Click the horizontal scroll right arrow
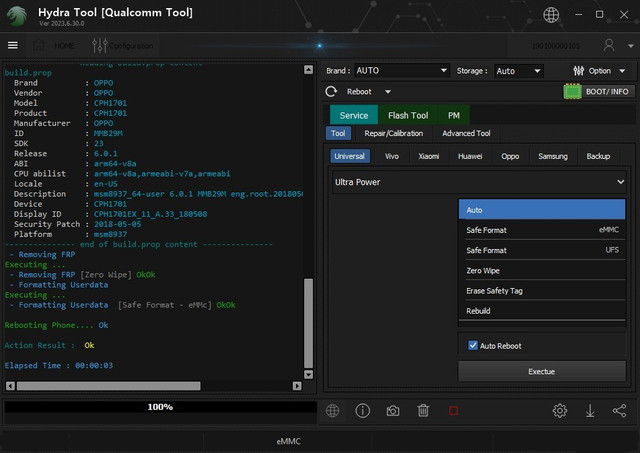Screen dimensions: 640x453 297,386
